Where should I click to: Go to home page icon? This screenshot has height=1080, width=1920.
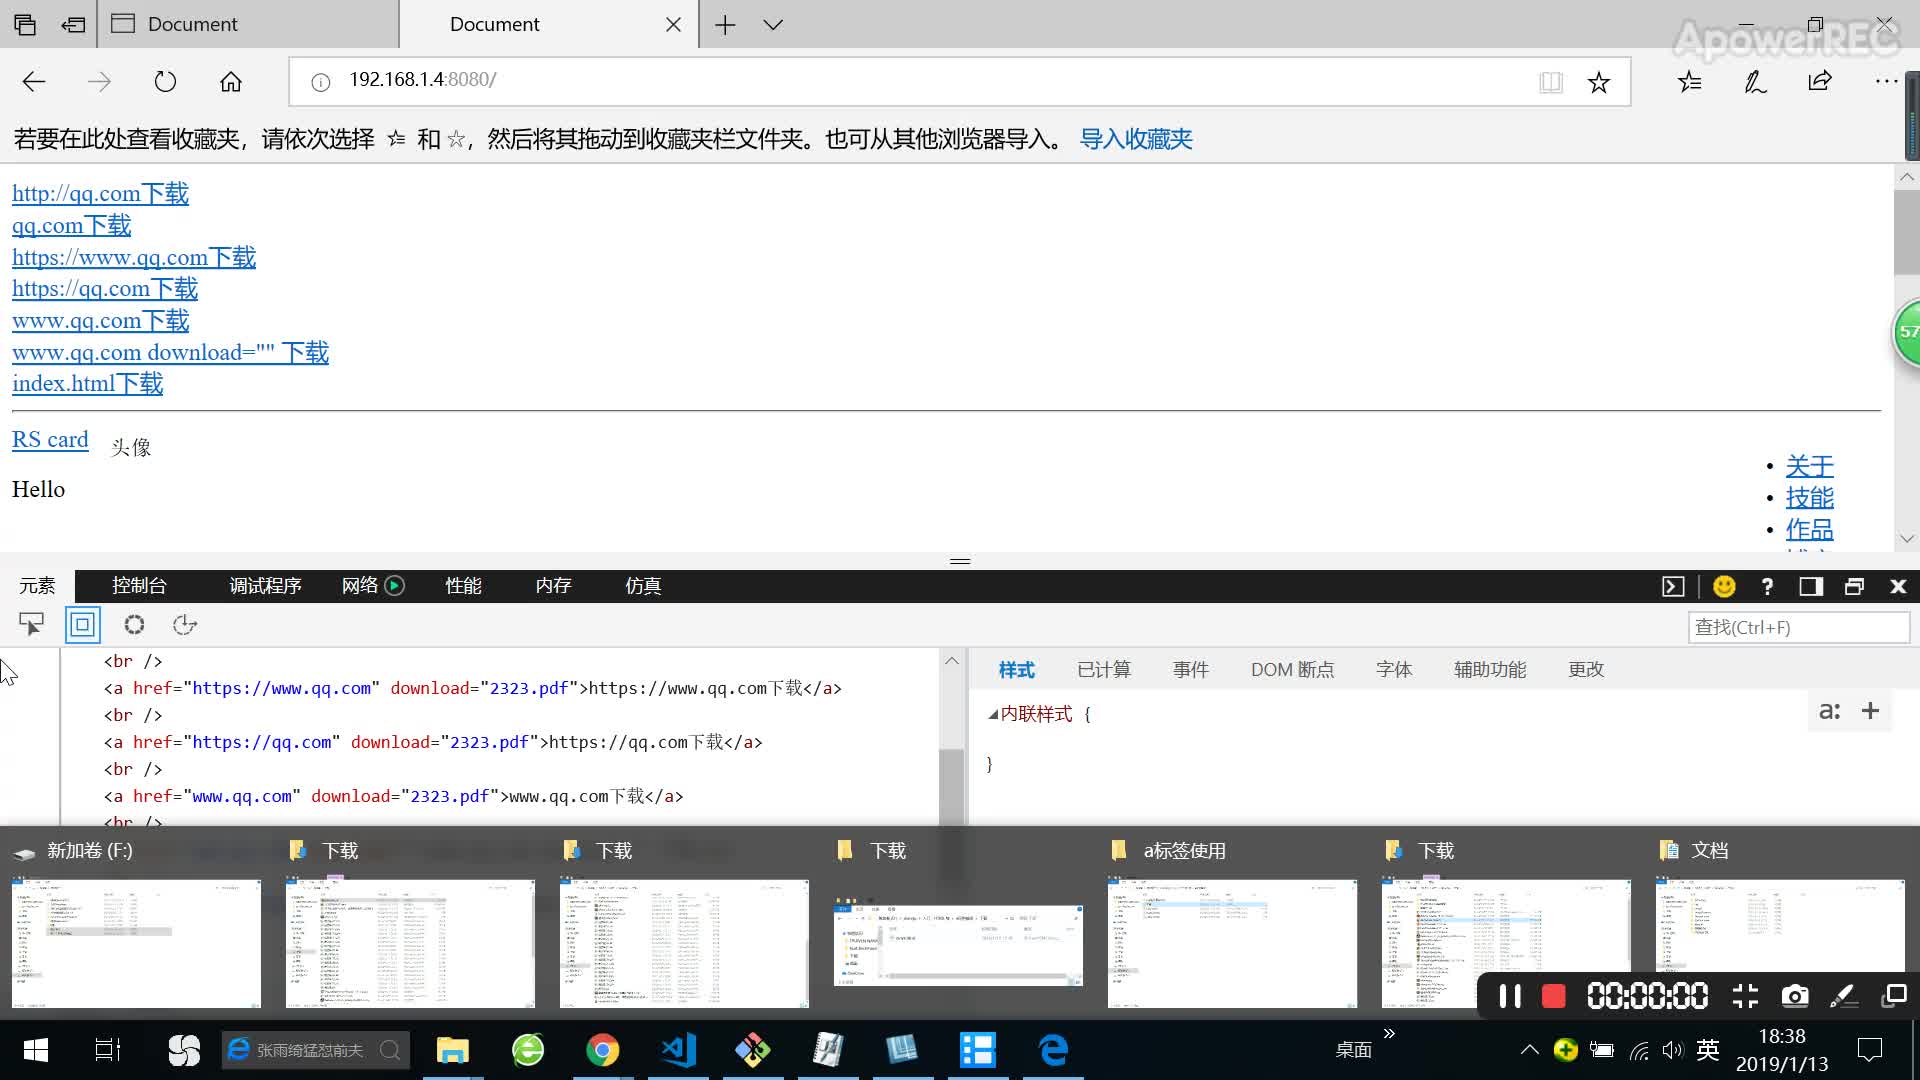(x=231, y=82)
